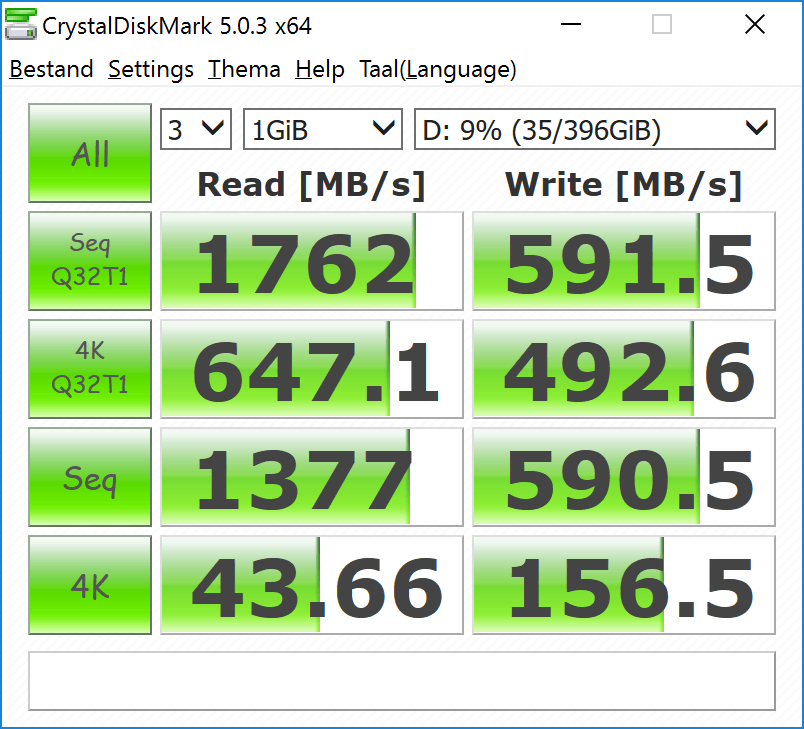
Task: Open the Taal(Language) menu
Action: (x=437, y=69)
